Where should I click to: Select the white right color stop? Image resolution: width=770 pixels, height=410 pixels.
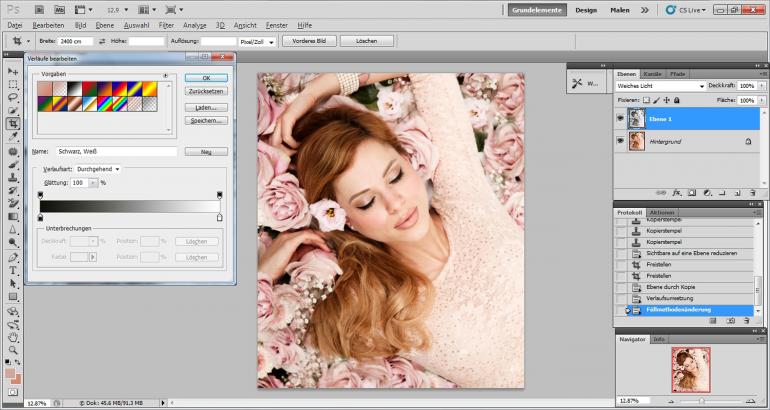pos(220,218)
